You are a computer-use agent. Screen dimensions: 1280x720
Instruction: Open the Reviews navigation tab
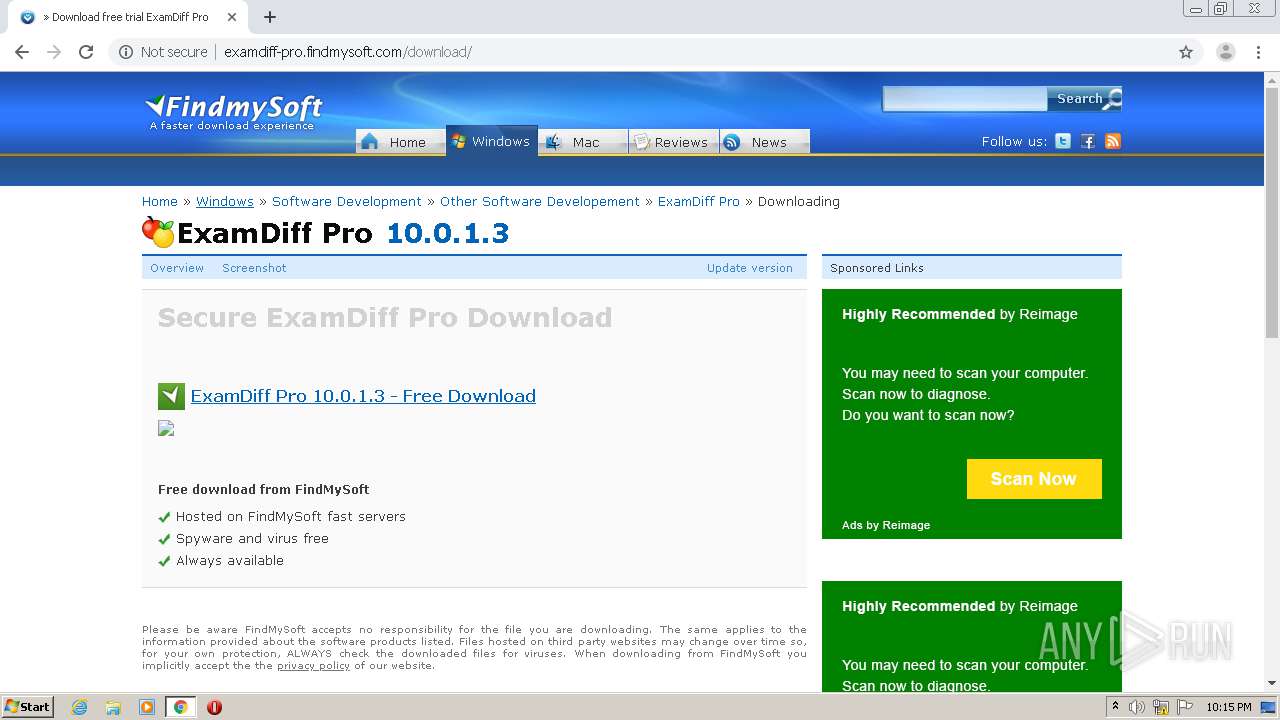(x=673, y=141)
